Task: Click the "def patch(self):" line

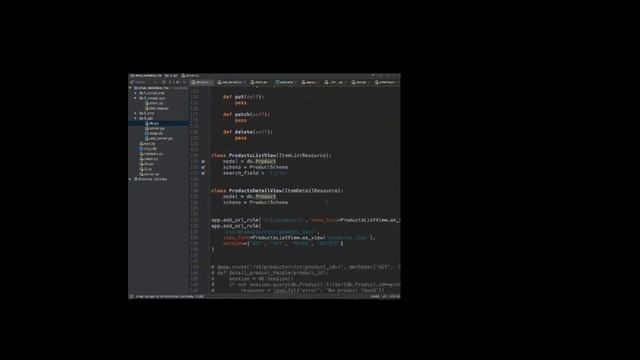Action: (x=246, y=115)
